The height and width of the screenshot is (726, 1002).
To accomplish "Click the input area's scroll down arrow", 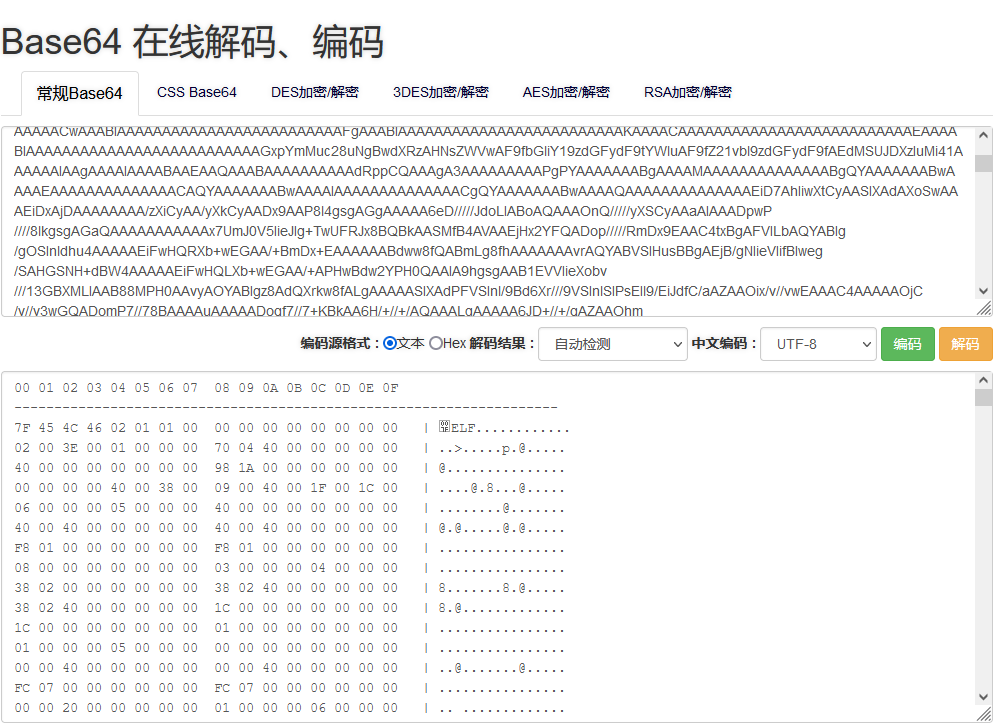I will click(x=983, y=291).
